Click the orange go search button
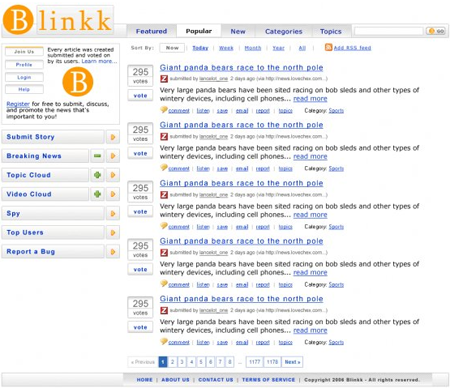 (x=436, y=31)
